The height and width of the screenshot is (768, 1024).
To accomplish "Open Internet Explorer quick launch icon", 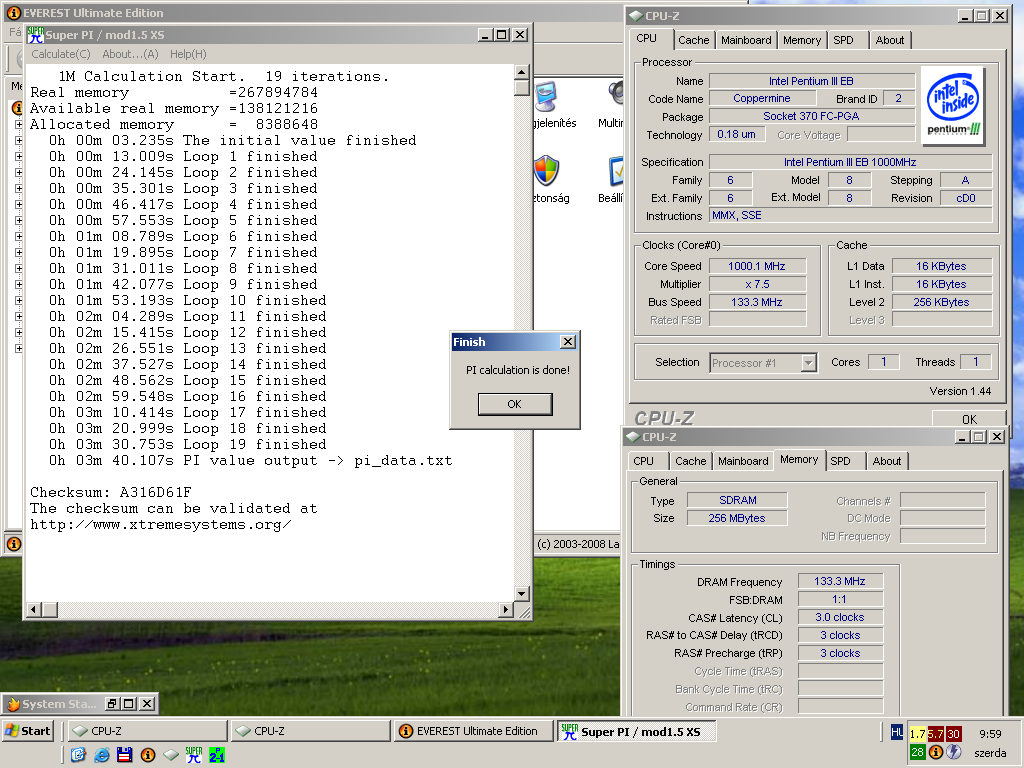I will [102, 755].
